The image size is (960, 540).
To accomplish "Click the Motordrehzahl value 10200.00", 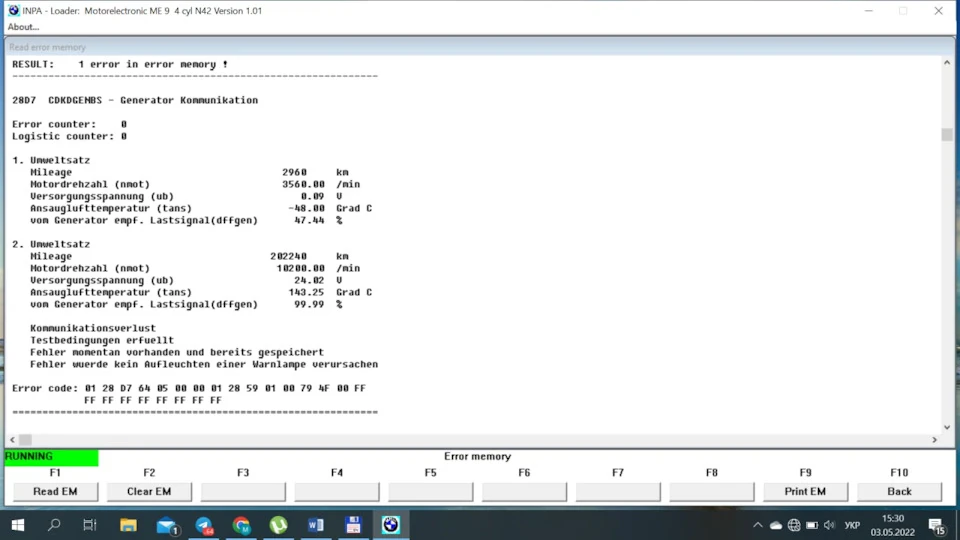I will tap(301, 268).
